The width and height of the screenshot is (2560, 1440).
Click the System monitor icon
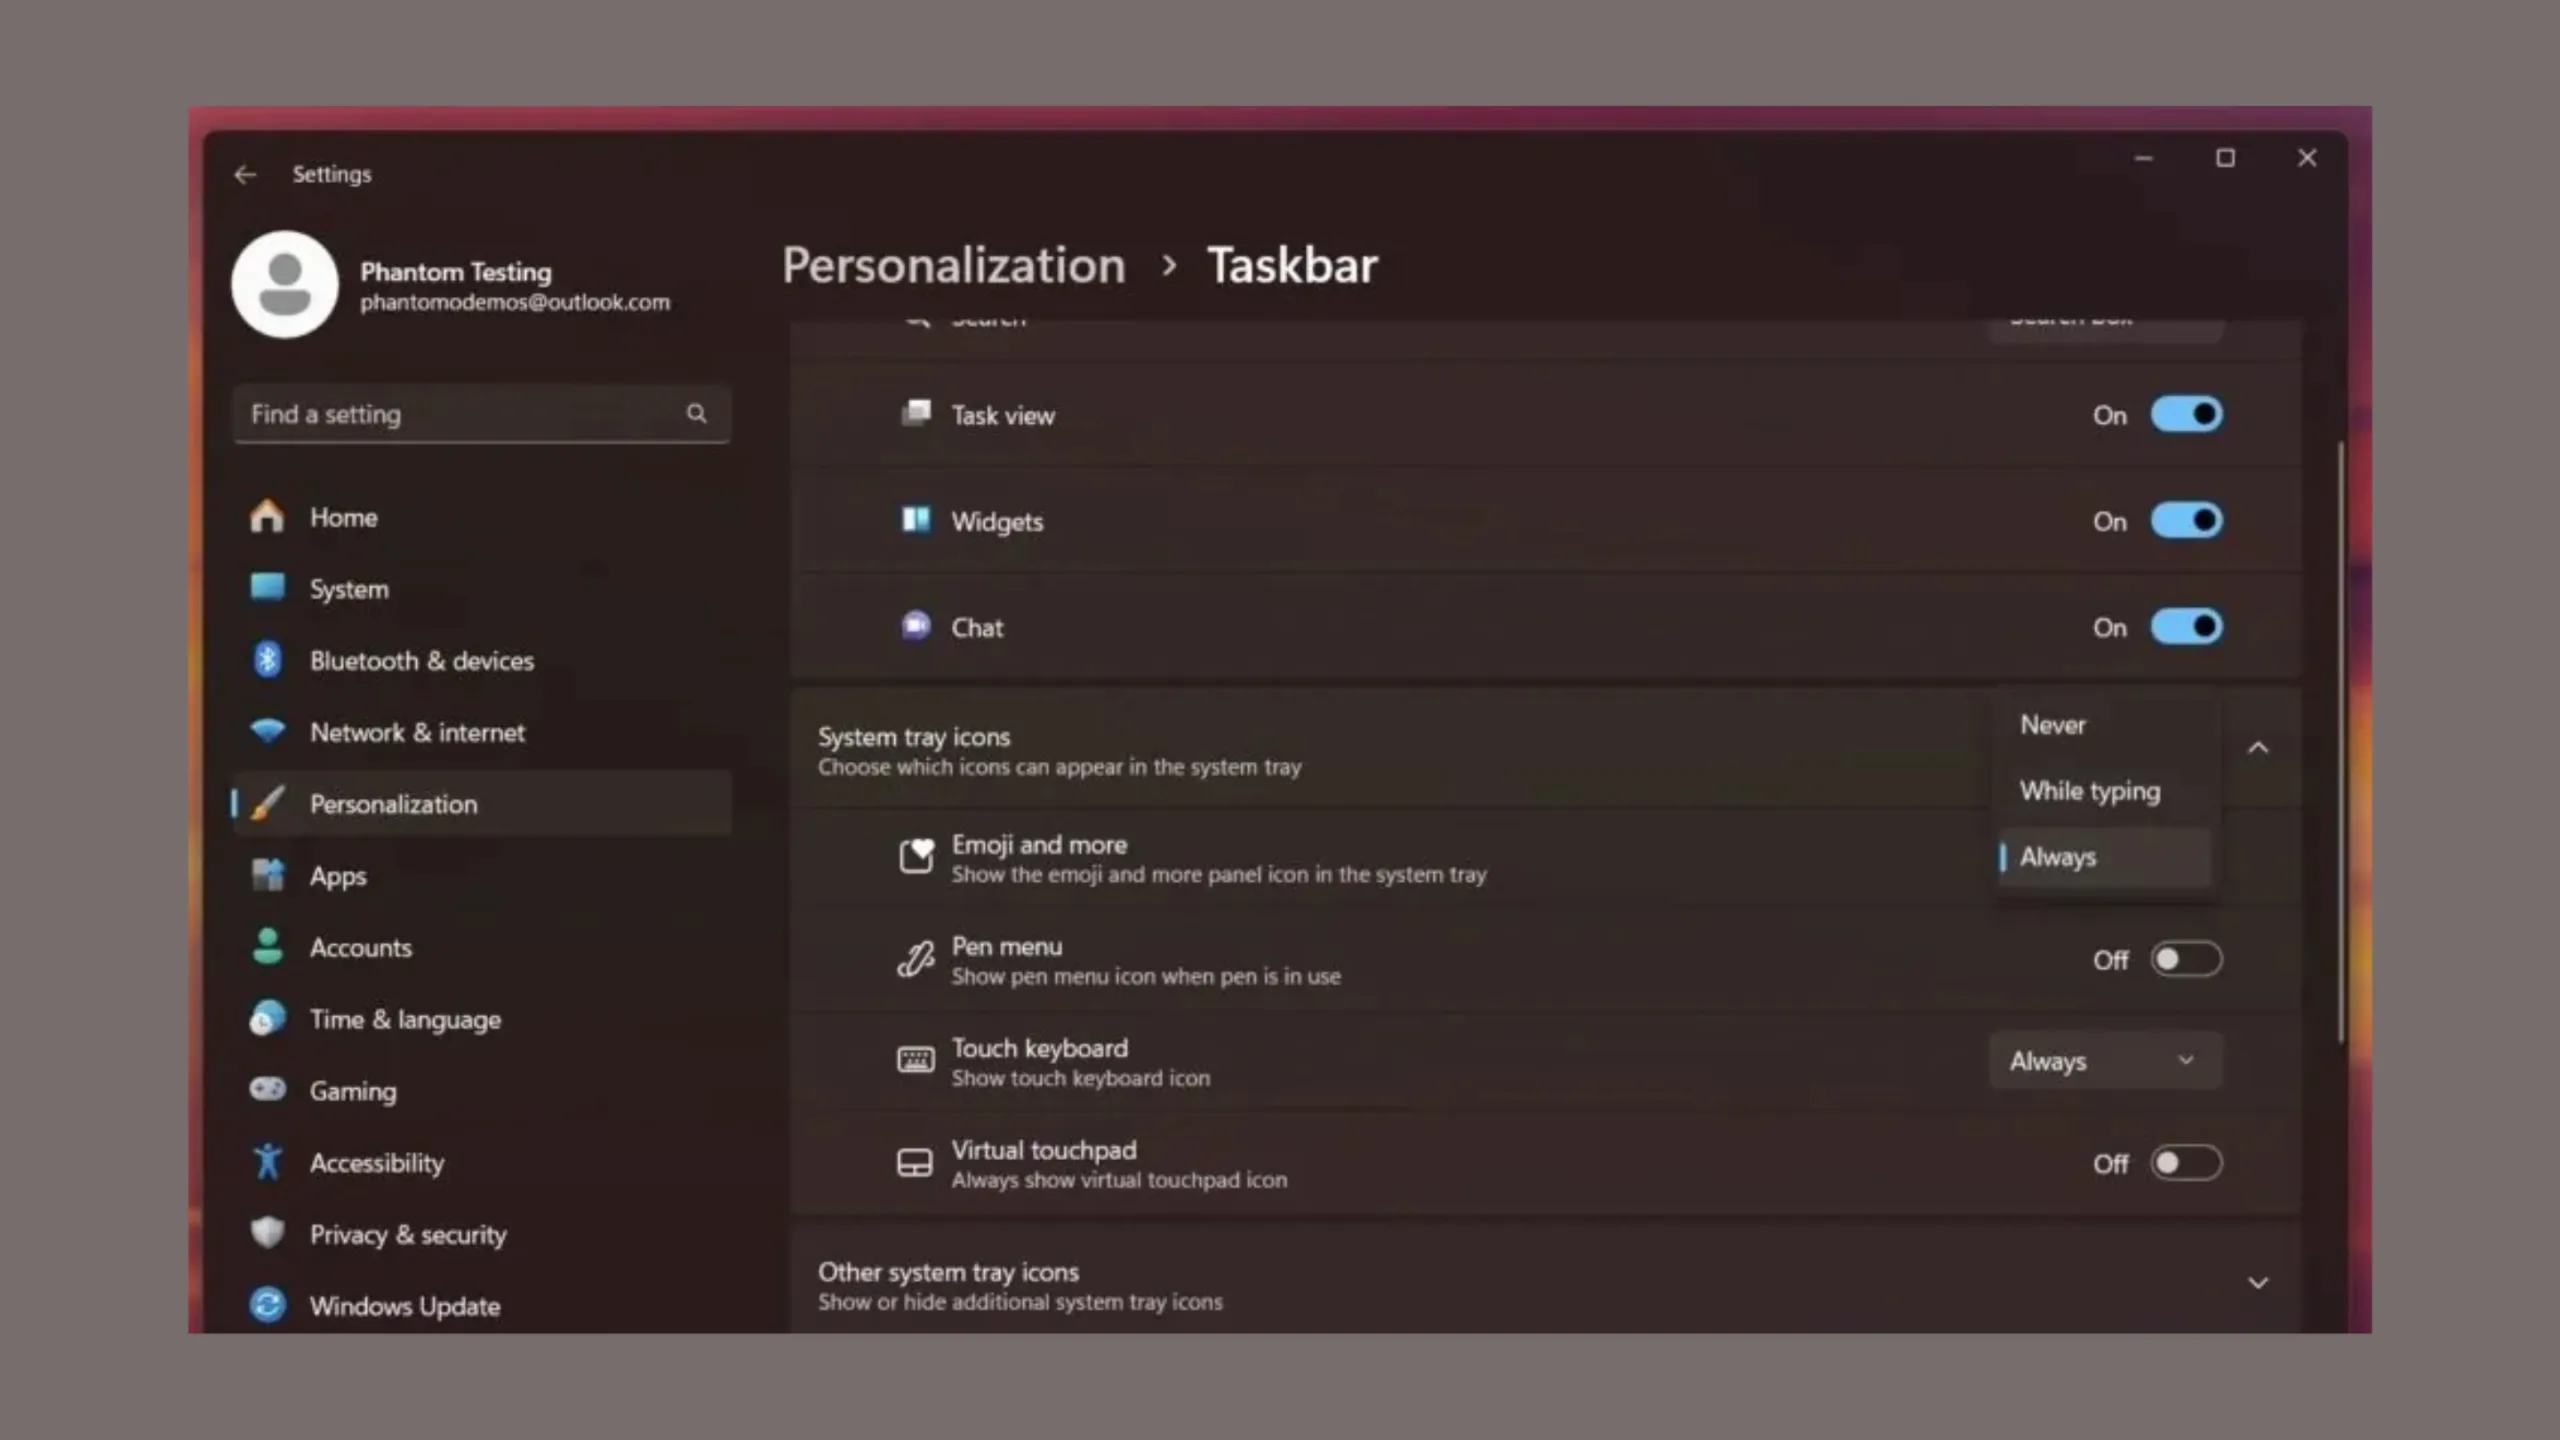[267, 587]
